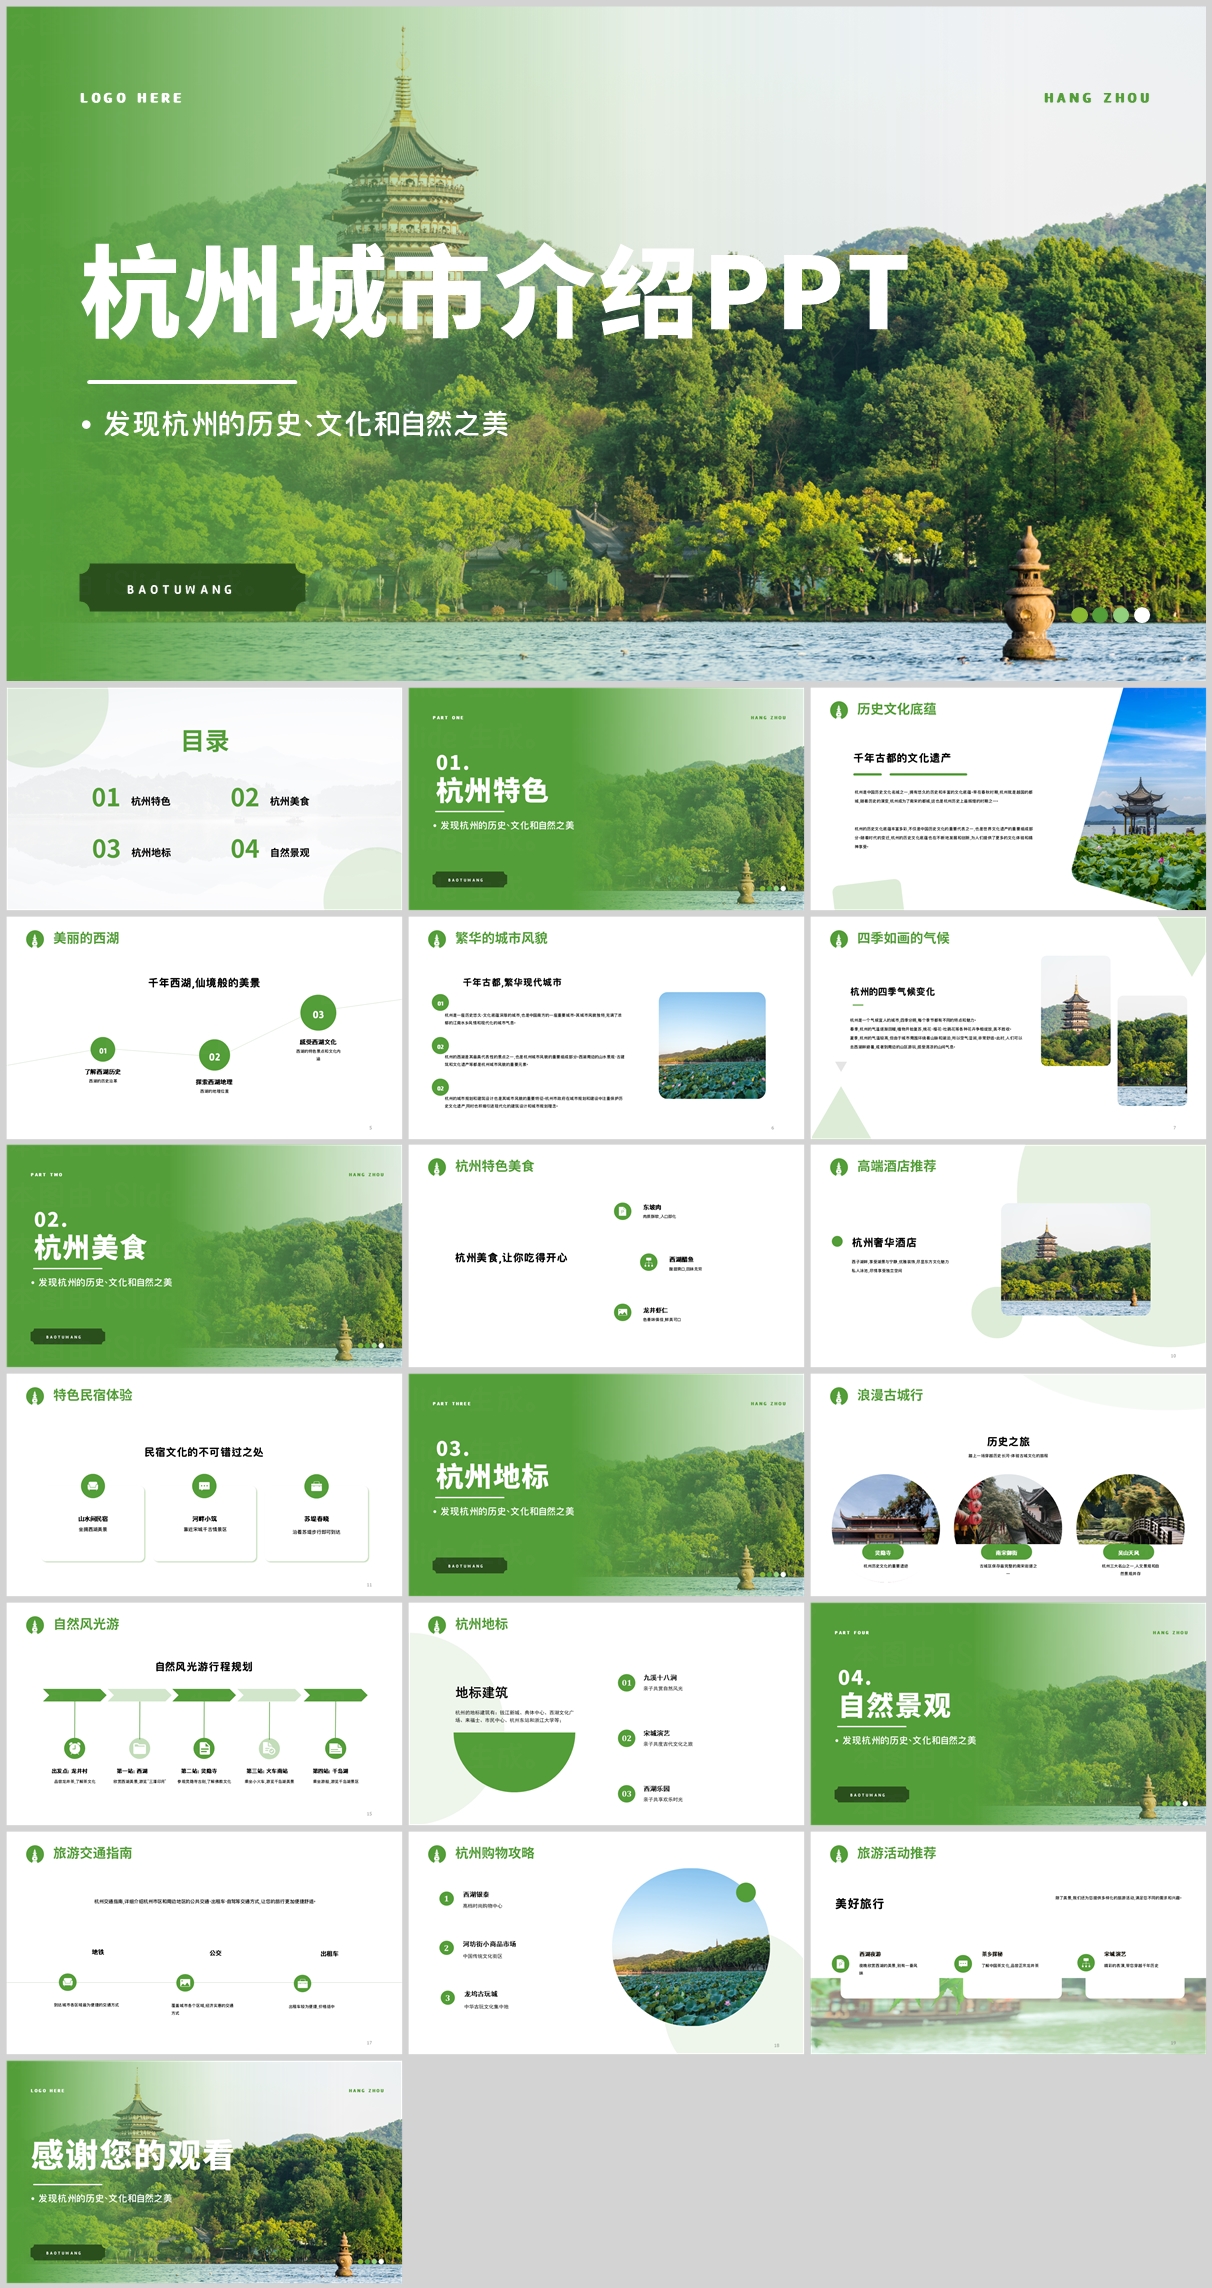This screenshot has width=1212, height=2288.
Task: Click the 龙井虾仁 round icon
Action: [x=623, y=1312]
